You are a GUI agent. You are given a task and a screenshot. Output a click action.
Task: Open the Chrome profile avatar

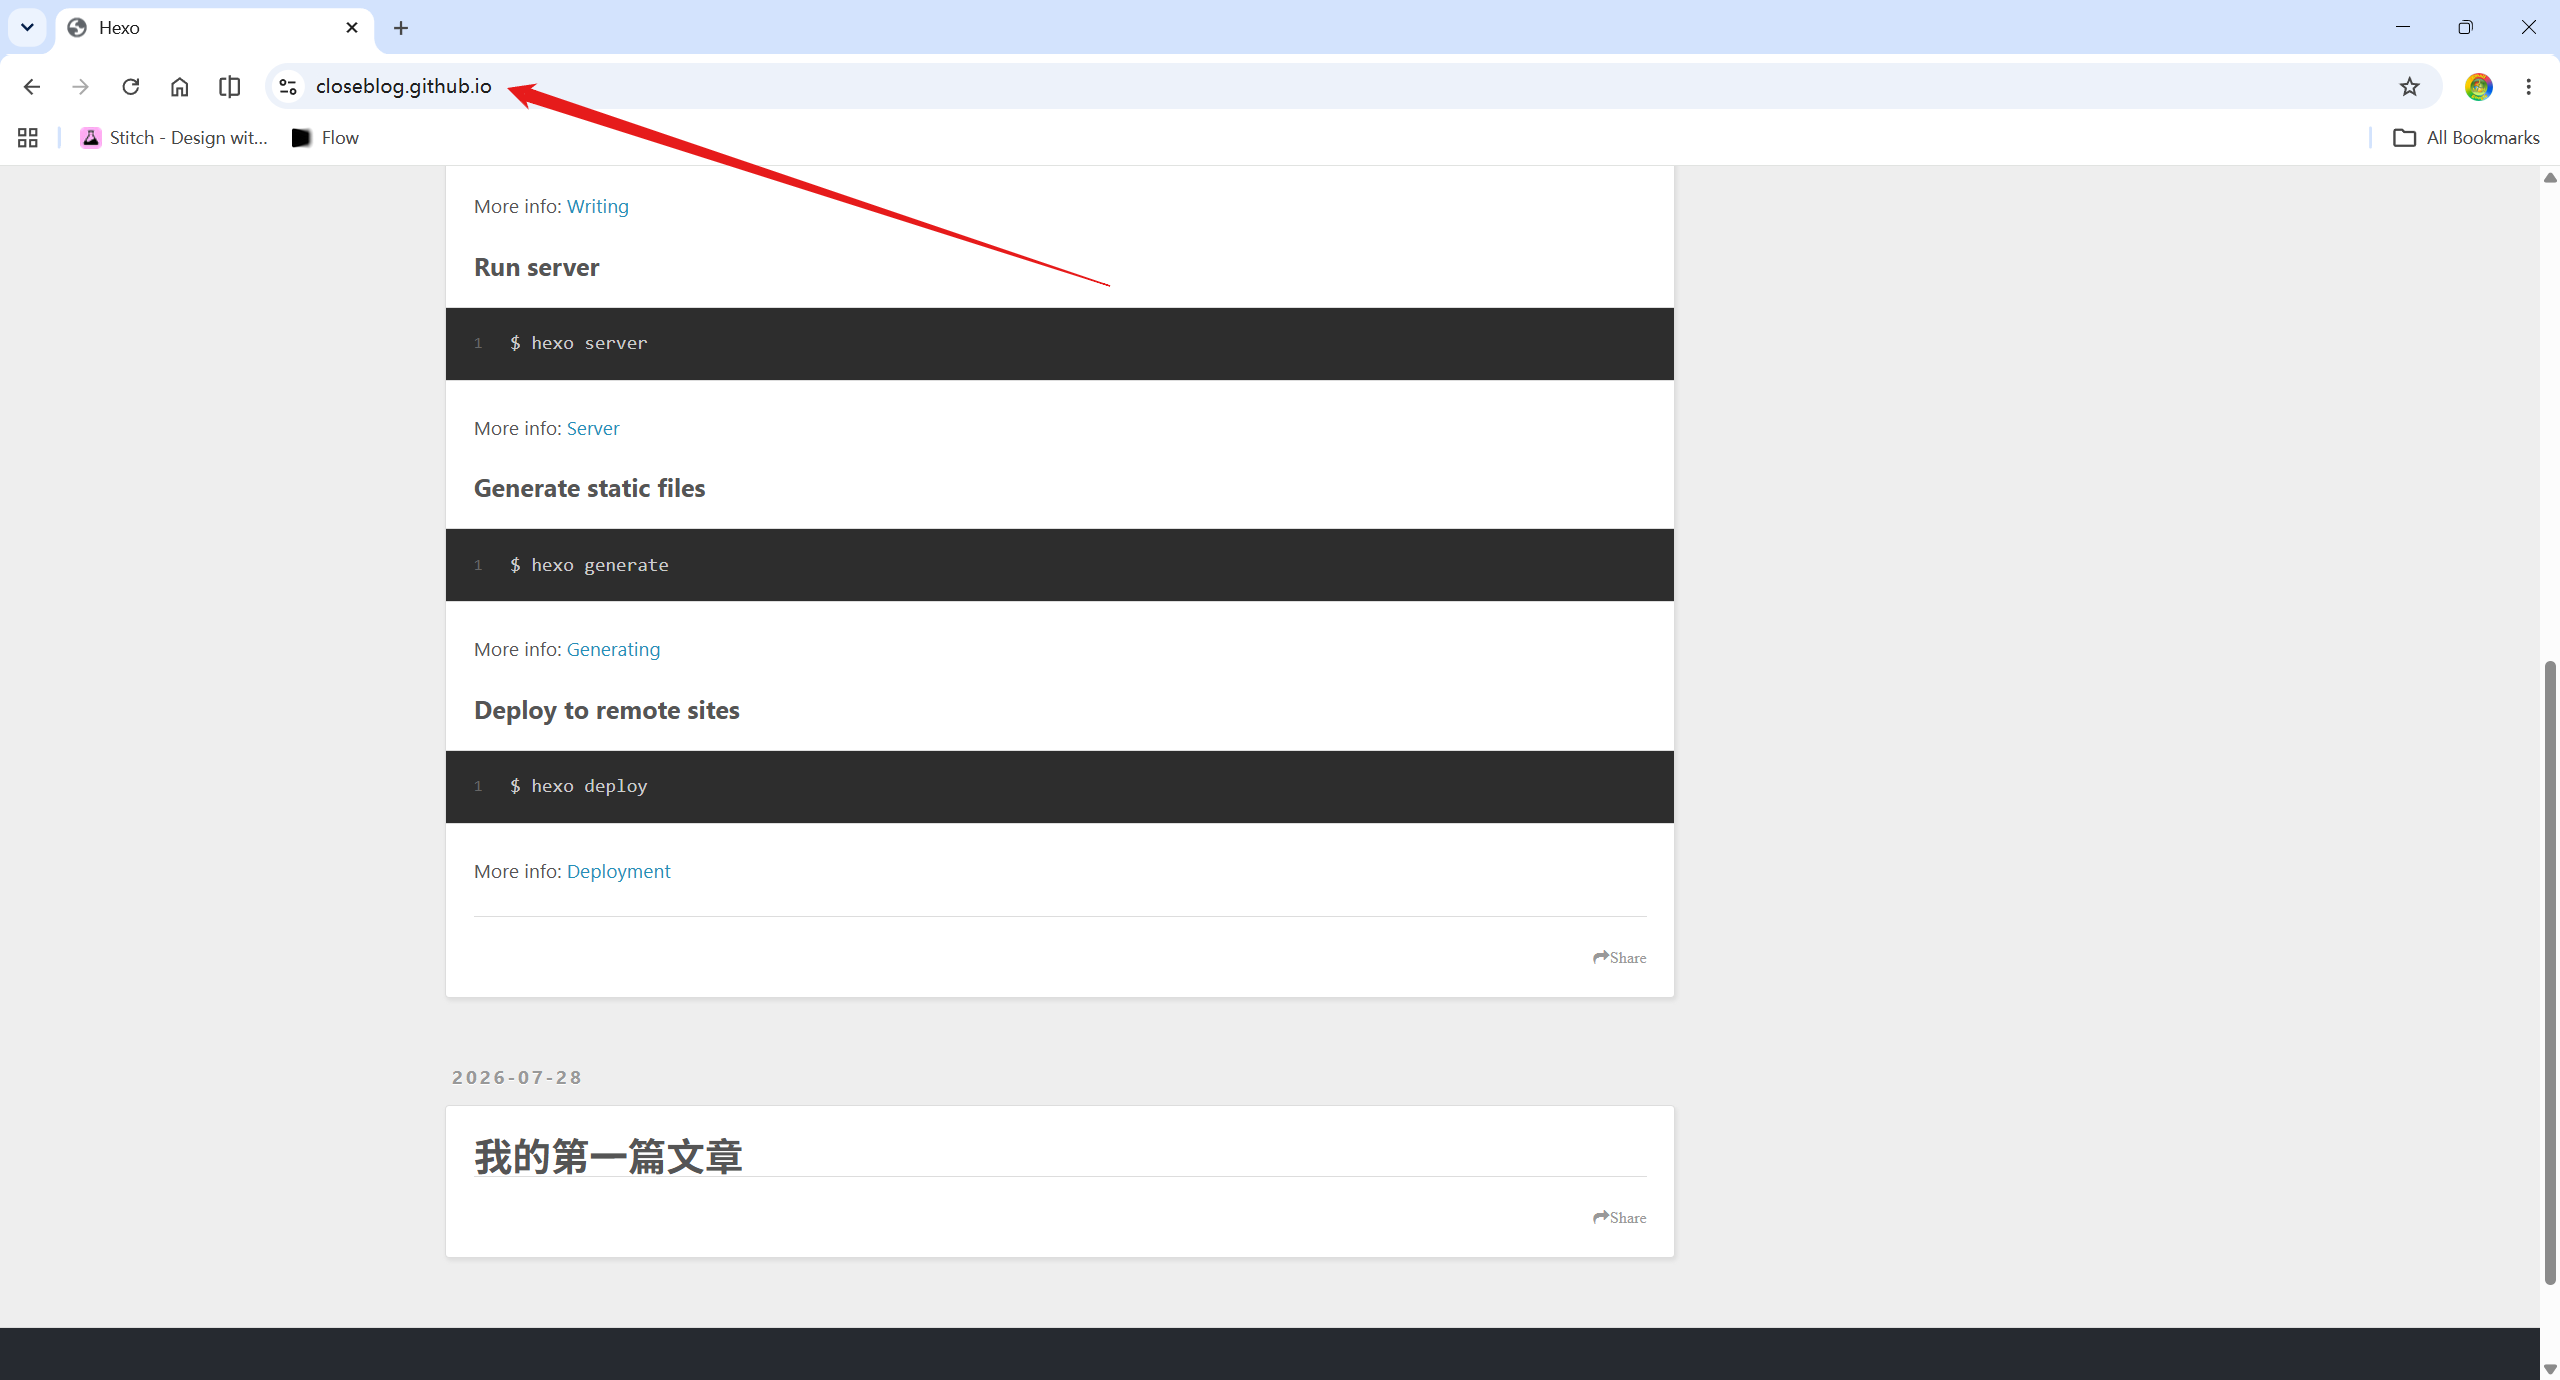2478,87
